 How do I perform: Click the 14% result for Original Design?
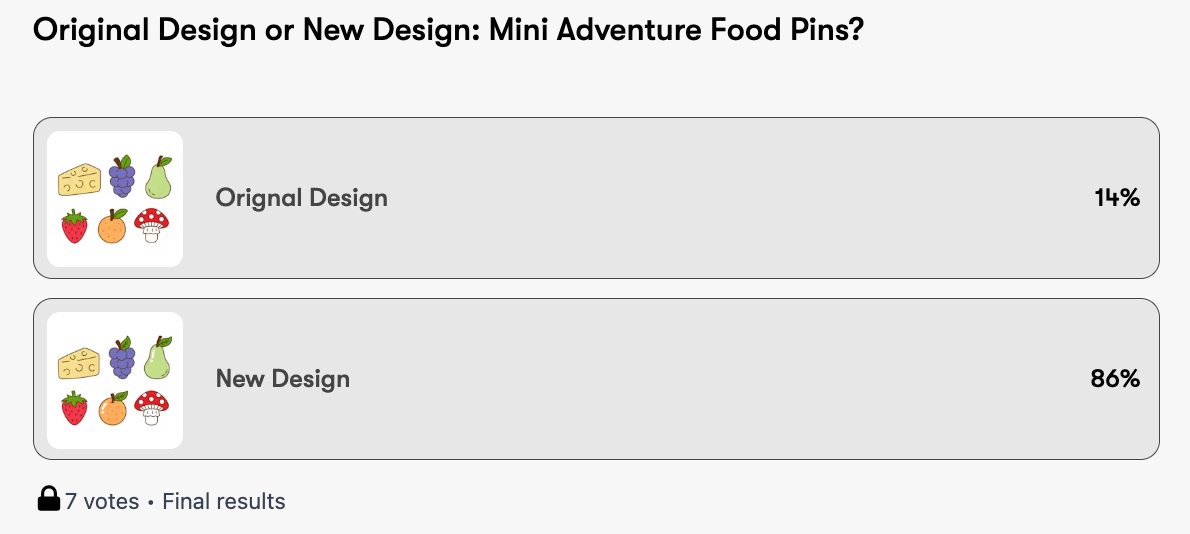(1117, 198)
